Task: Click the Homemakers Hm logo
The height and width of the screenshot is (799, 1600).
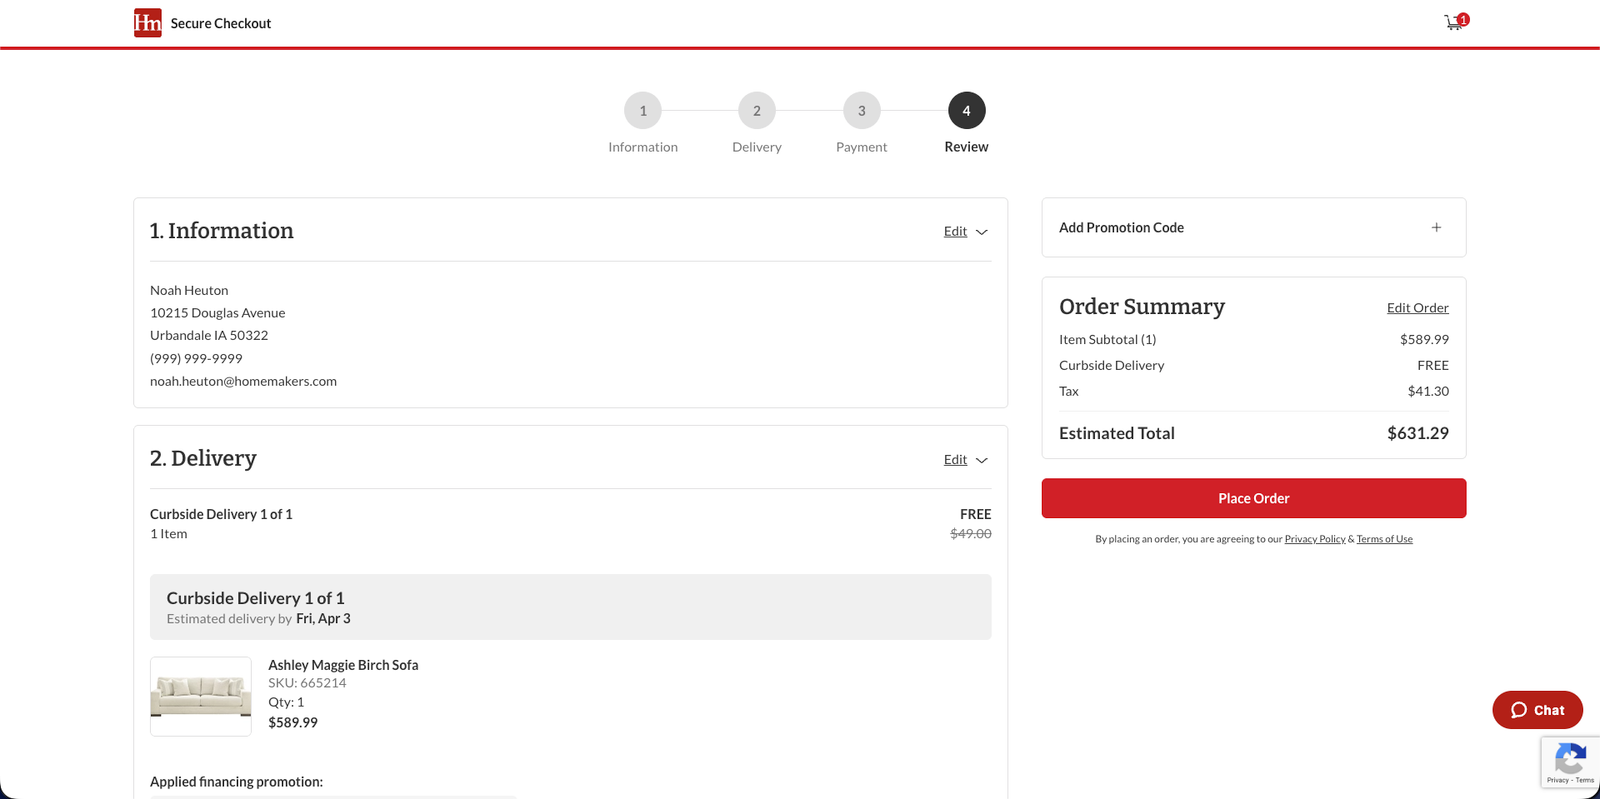Action: [148, 23]
